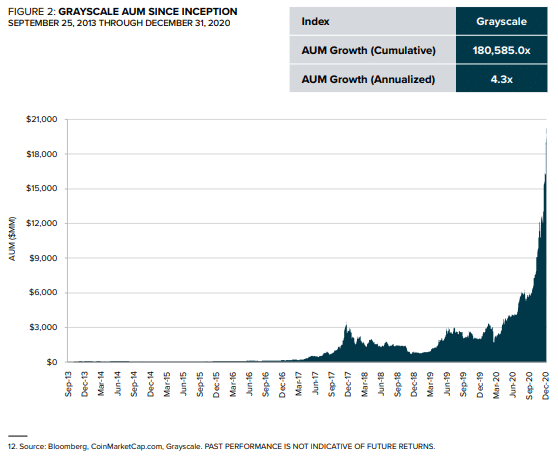Click the source footnote mentioning Bloomberg and CoinMarketCap.com
The height and width of the screenshot is (456, 558).
coord(221,446)
